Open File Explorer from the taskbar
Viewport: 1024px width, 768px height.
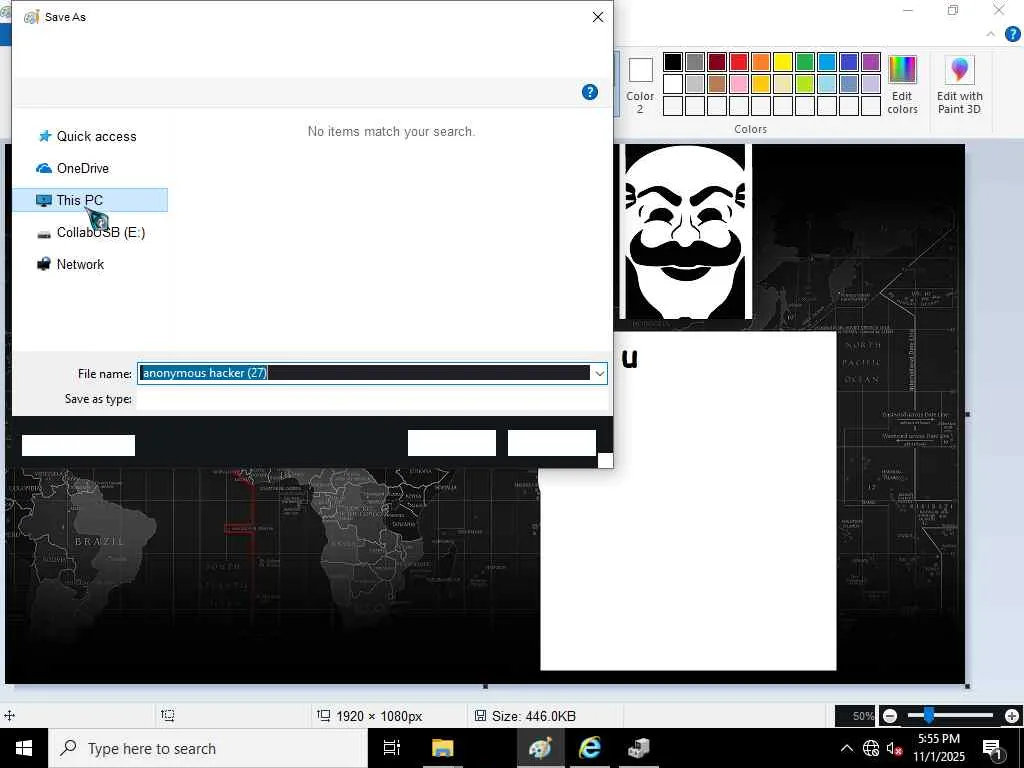pyautogui.click(x=442, y=748)
